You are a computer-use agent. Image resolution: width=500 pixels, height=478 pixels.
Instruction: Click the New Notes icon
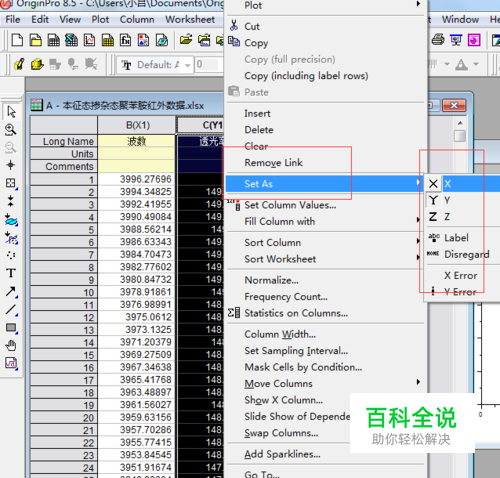coord(162,40)
